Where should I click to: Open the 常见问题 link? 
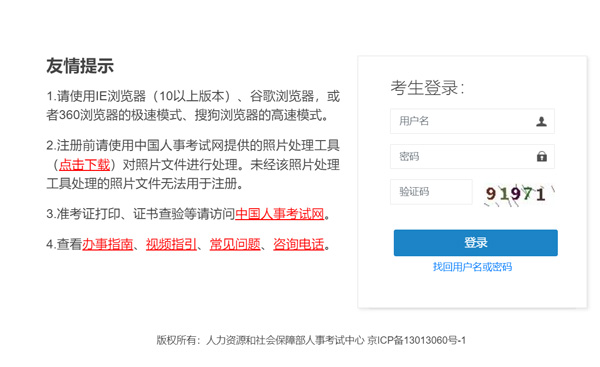235,244
